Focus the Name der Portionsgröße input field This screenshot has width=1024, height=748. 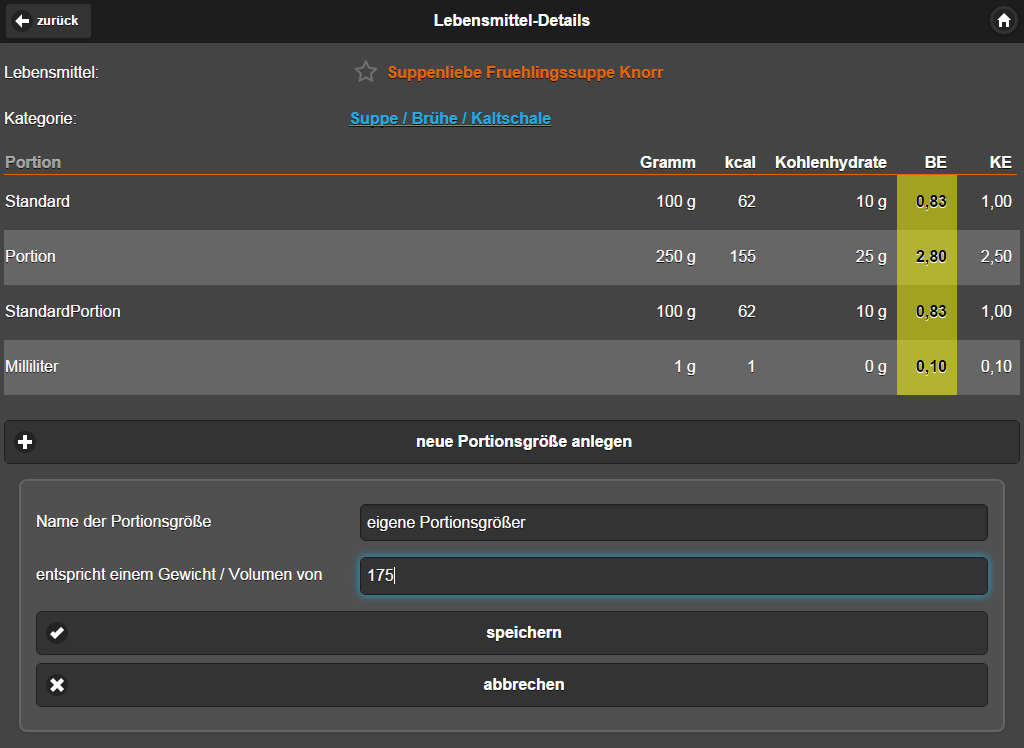(673, 523)
